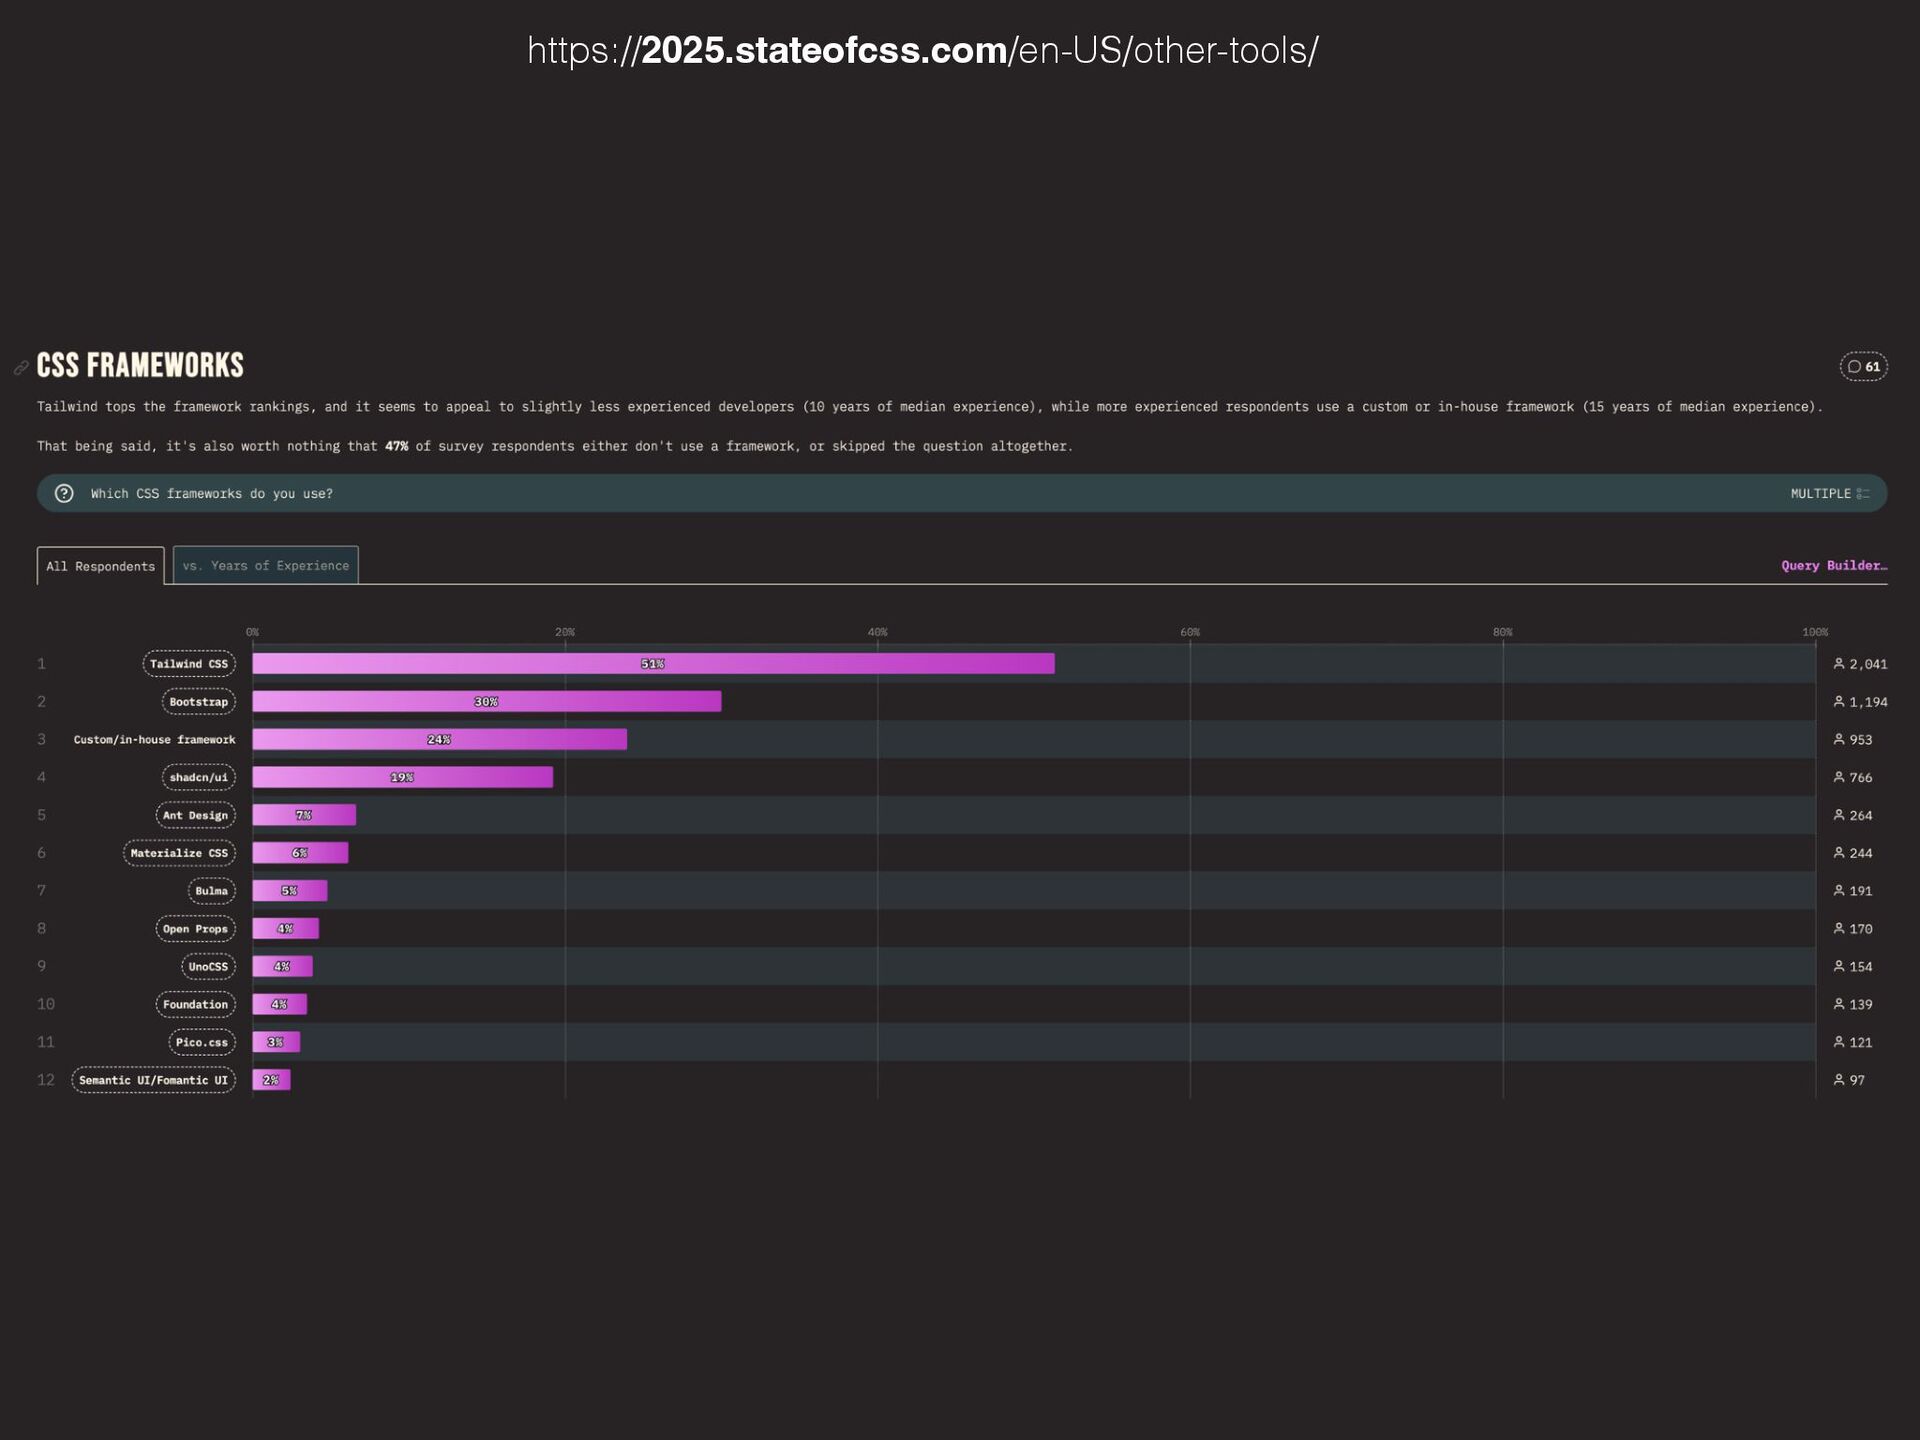Click the Bootstrap label pill
Image resolution: width=1920 pixels, height=1440 pixels.
[x=198, y=702]
